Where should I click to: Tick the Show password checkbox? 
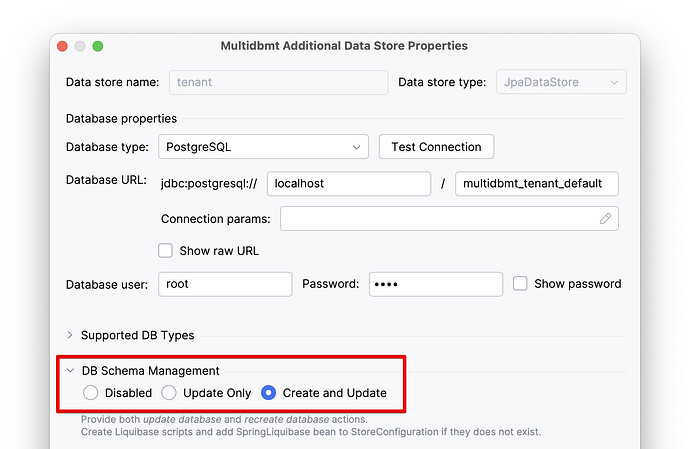click(520, 284)
